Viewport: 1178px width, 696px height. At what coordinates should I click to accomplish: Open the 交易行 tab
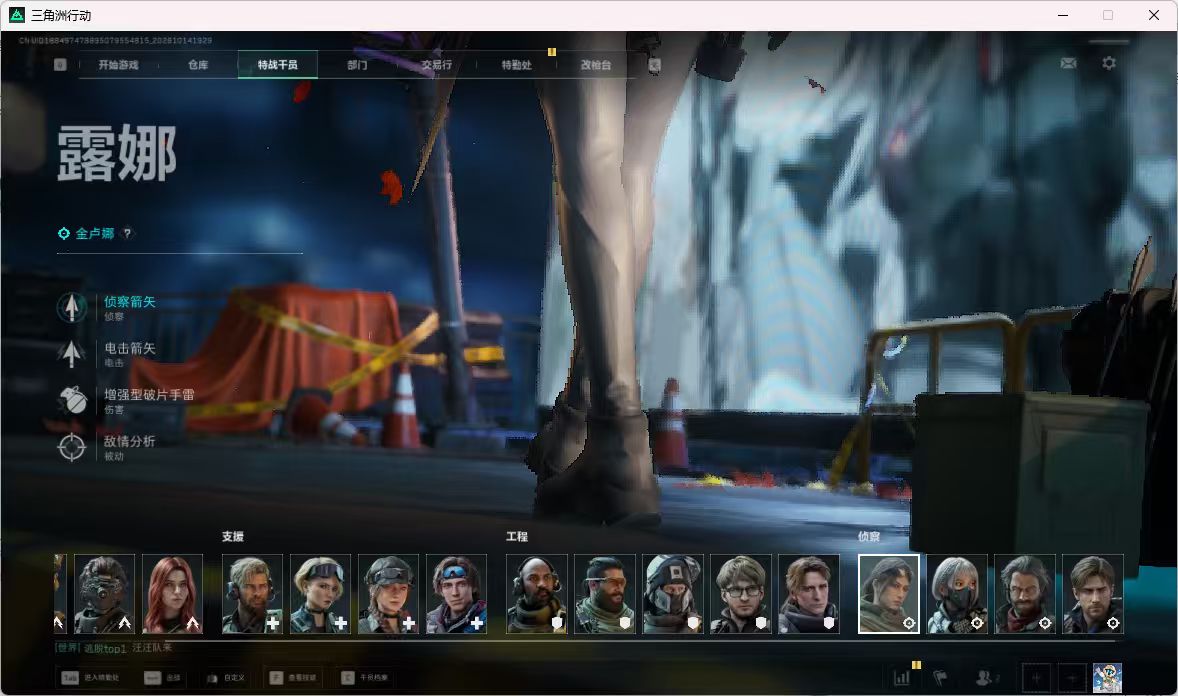point(436,65)
